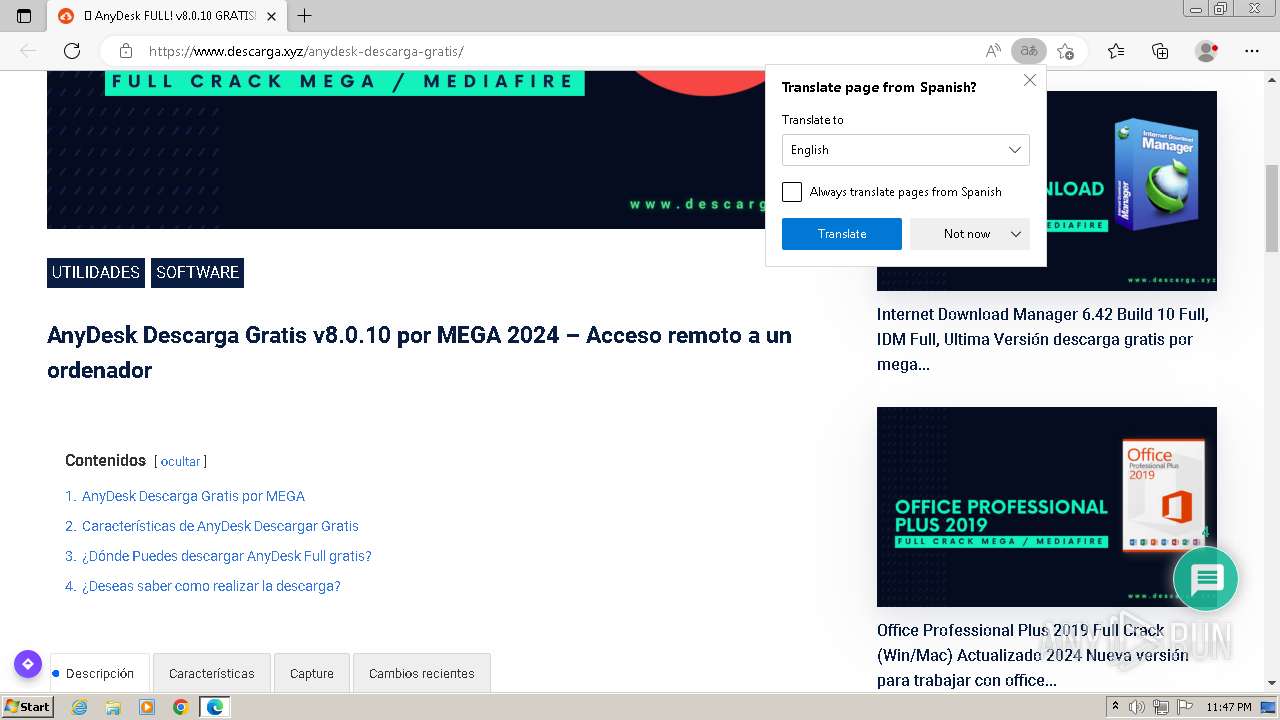Show hidden tray icons arrow

(x=1115, y=707)
